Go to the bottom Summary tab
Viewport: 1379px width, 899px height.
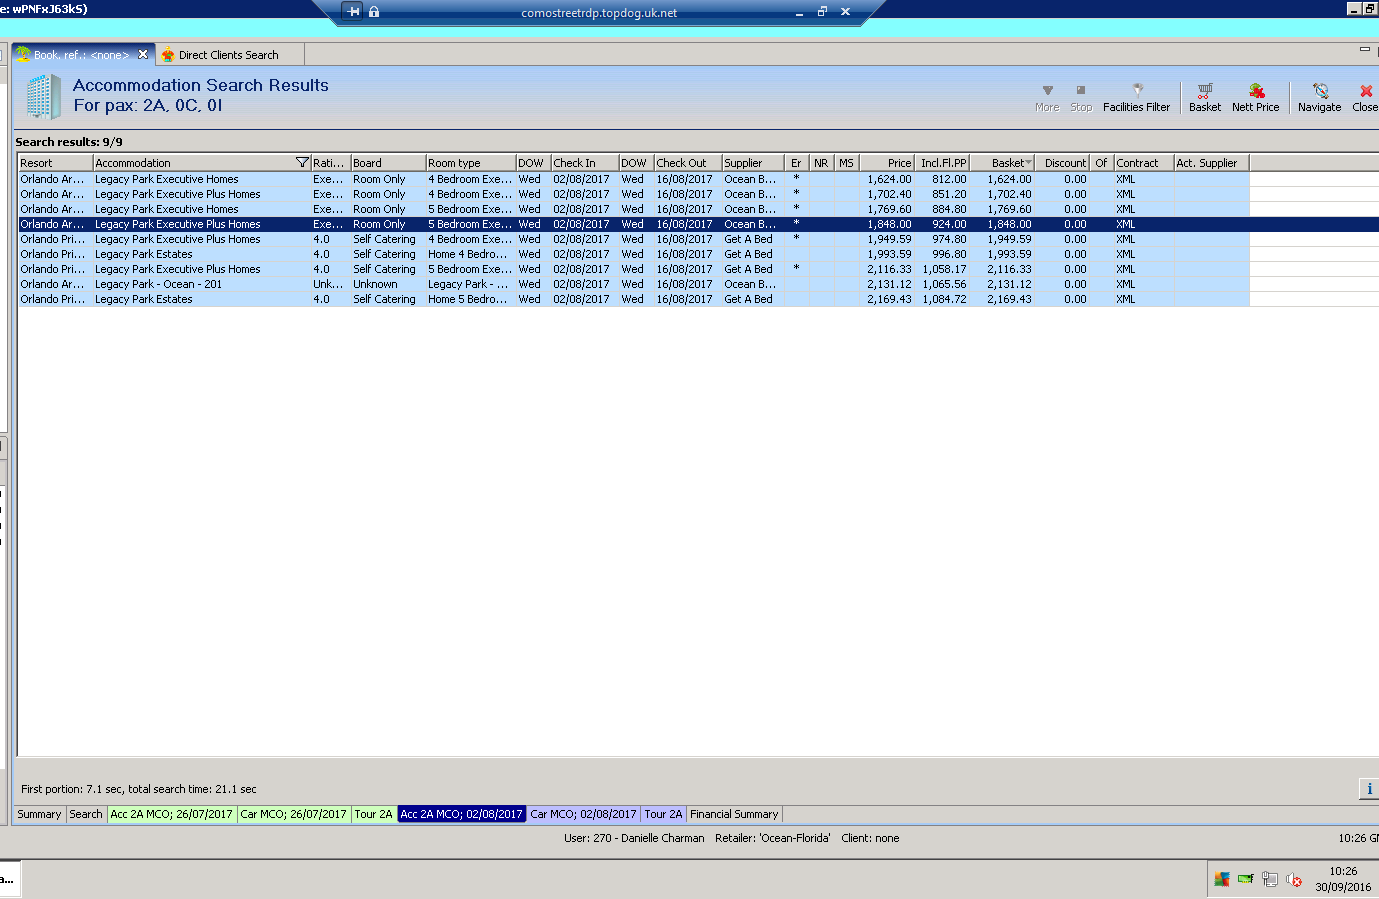tap(39, 814)
